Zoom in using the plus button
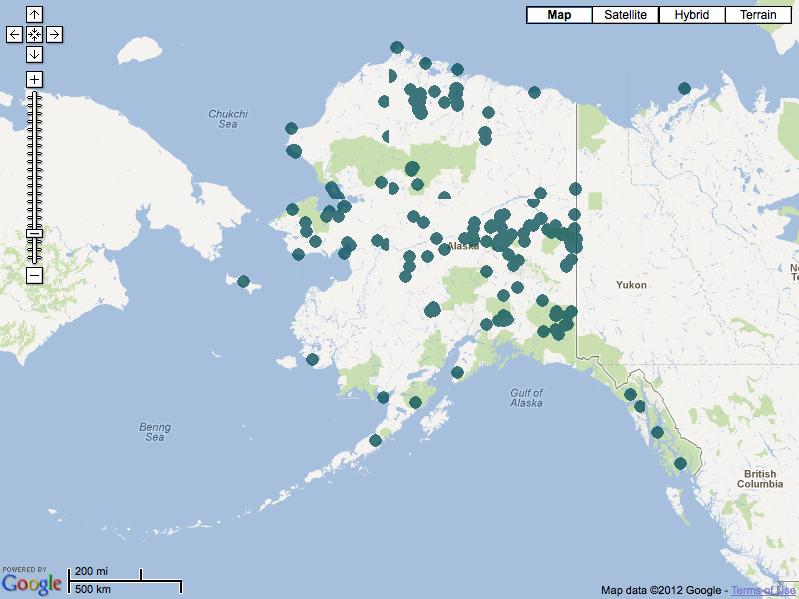The image size is (799, 599). pos(34,79)
